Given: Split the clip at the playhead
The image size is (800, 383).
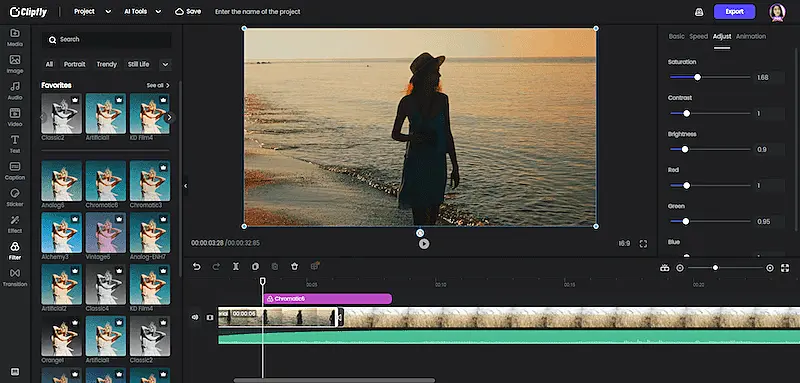Looking at the screenshot, I should (x=236, y=266).
